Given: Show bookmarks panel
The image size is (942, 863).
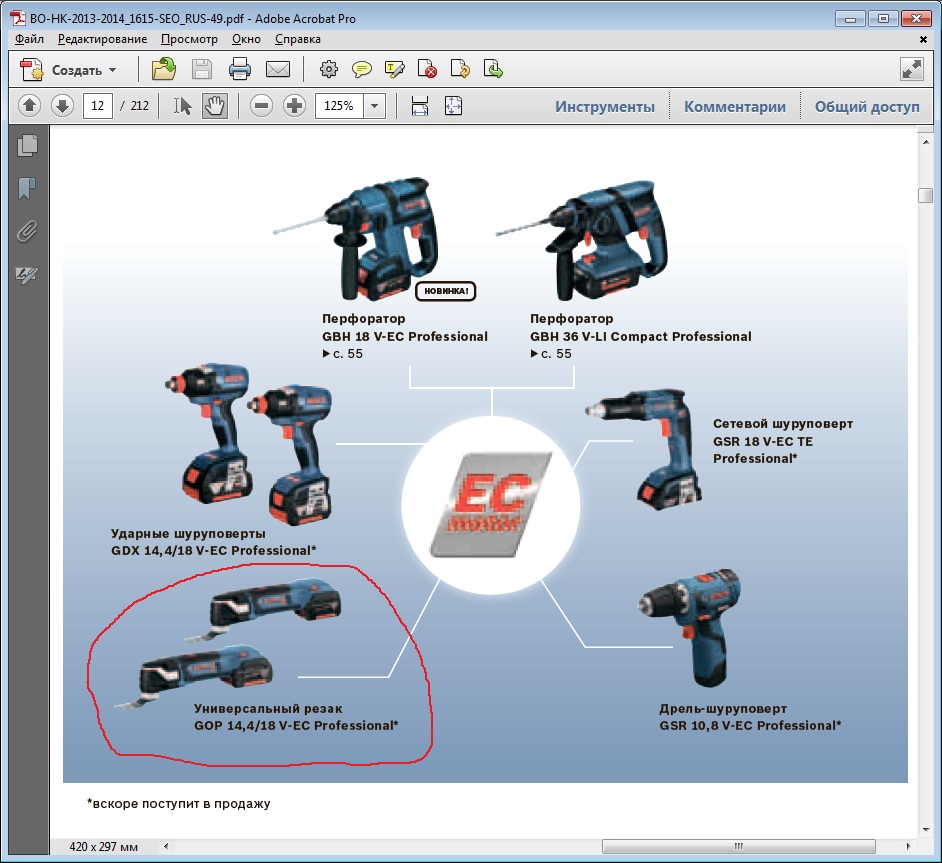Looking at the screenshot, I should pyautogui.click(x=28, y=188).
